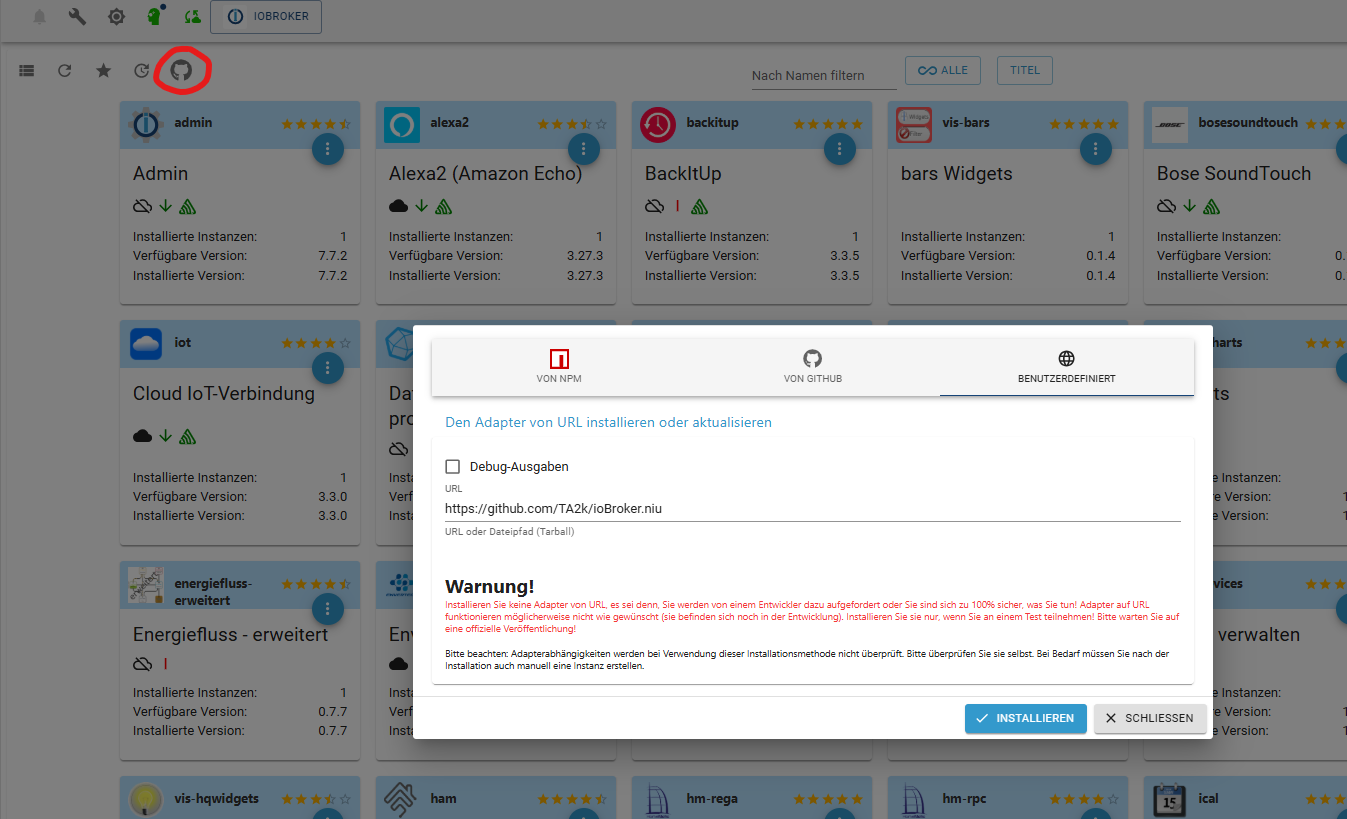Open the three-dot menu on energiefluss-erweitert card
Image resolution: width=1347 pixels, height=819 pixels.
pyautogui.click(x=328, y=609)
